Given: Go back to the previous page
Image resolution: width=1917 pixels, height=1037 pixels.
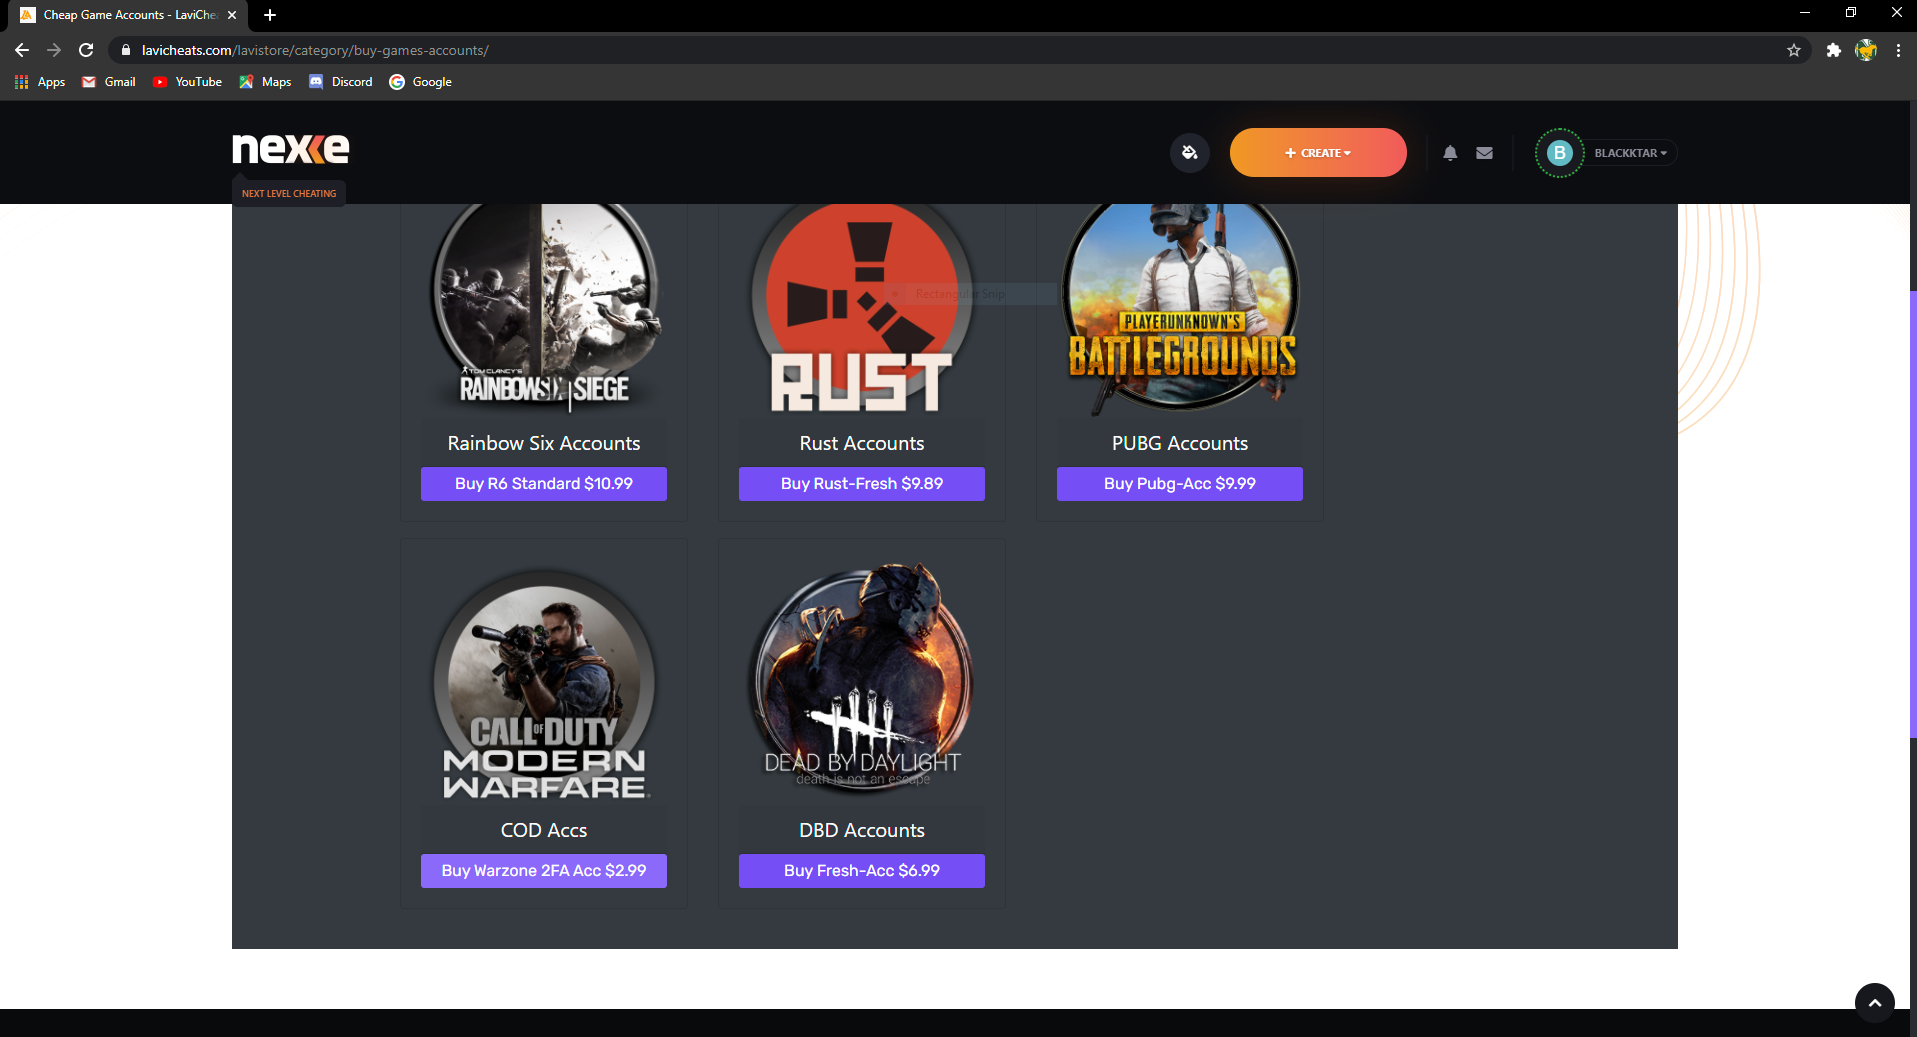Looking at the screenshot, I should (x=22, y=50).
